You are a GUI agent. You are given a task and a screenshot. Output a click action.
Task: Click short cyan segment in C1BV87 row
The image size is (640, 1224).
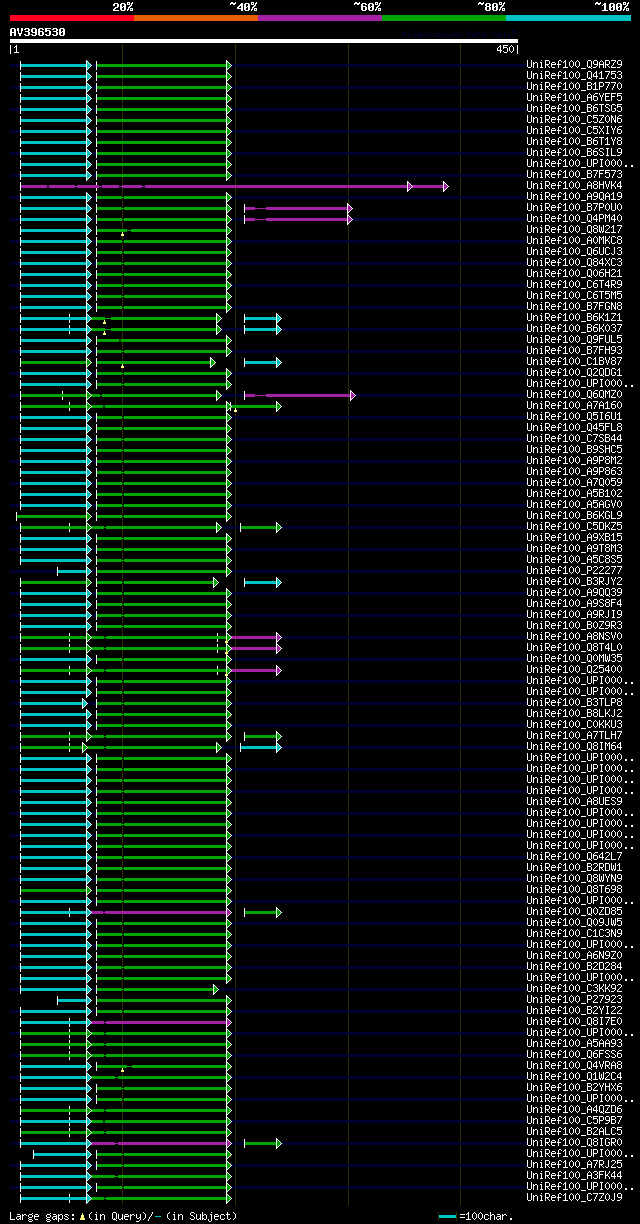[x=263, y=362]
